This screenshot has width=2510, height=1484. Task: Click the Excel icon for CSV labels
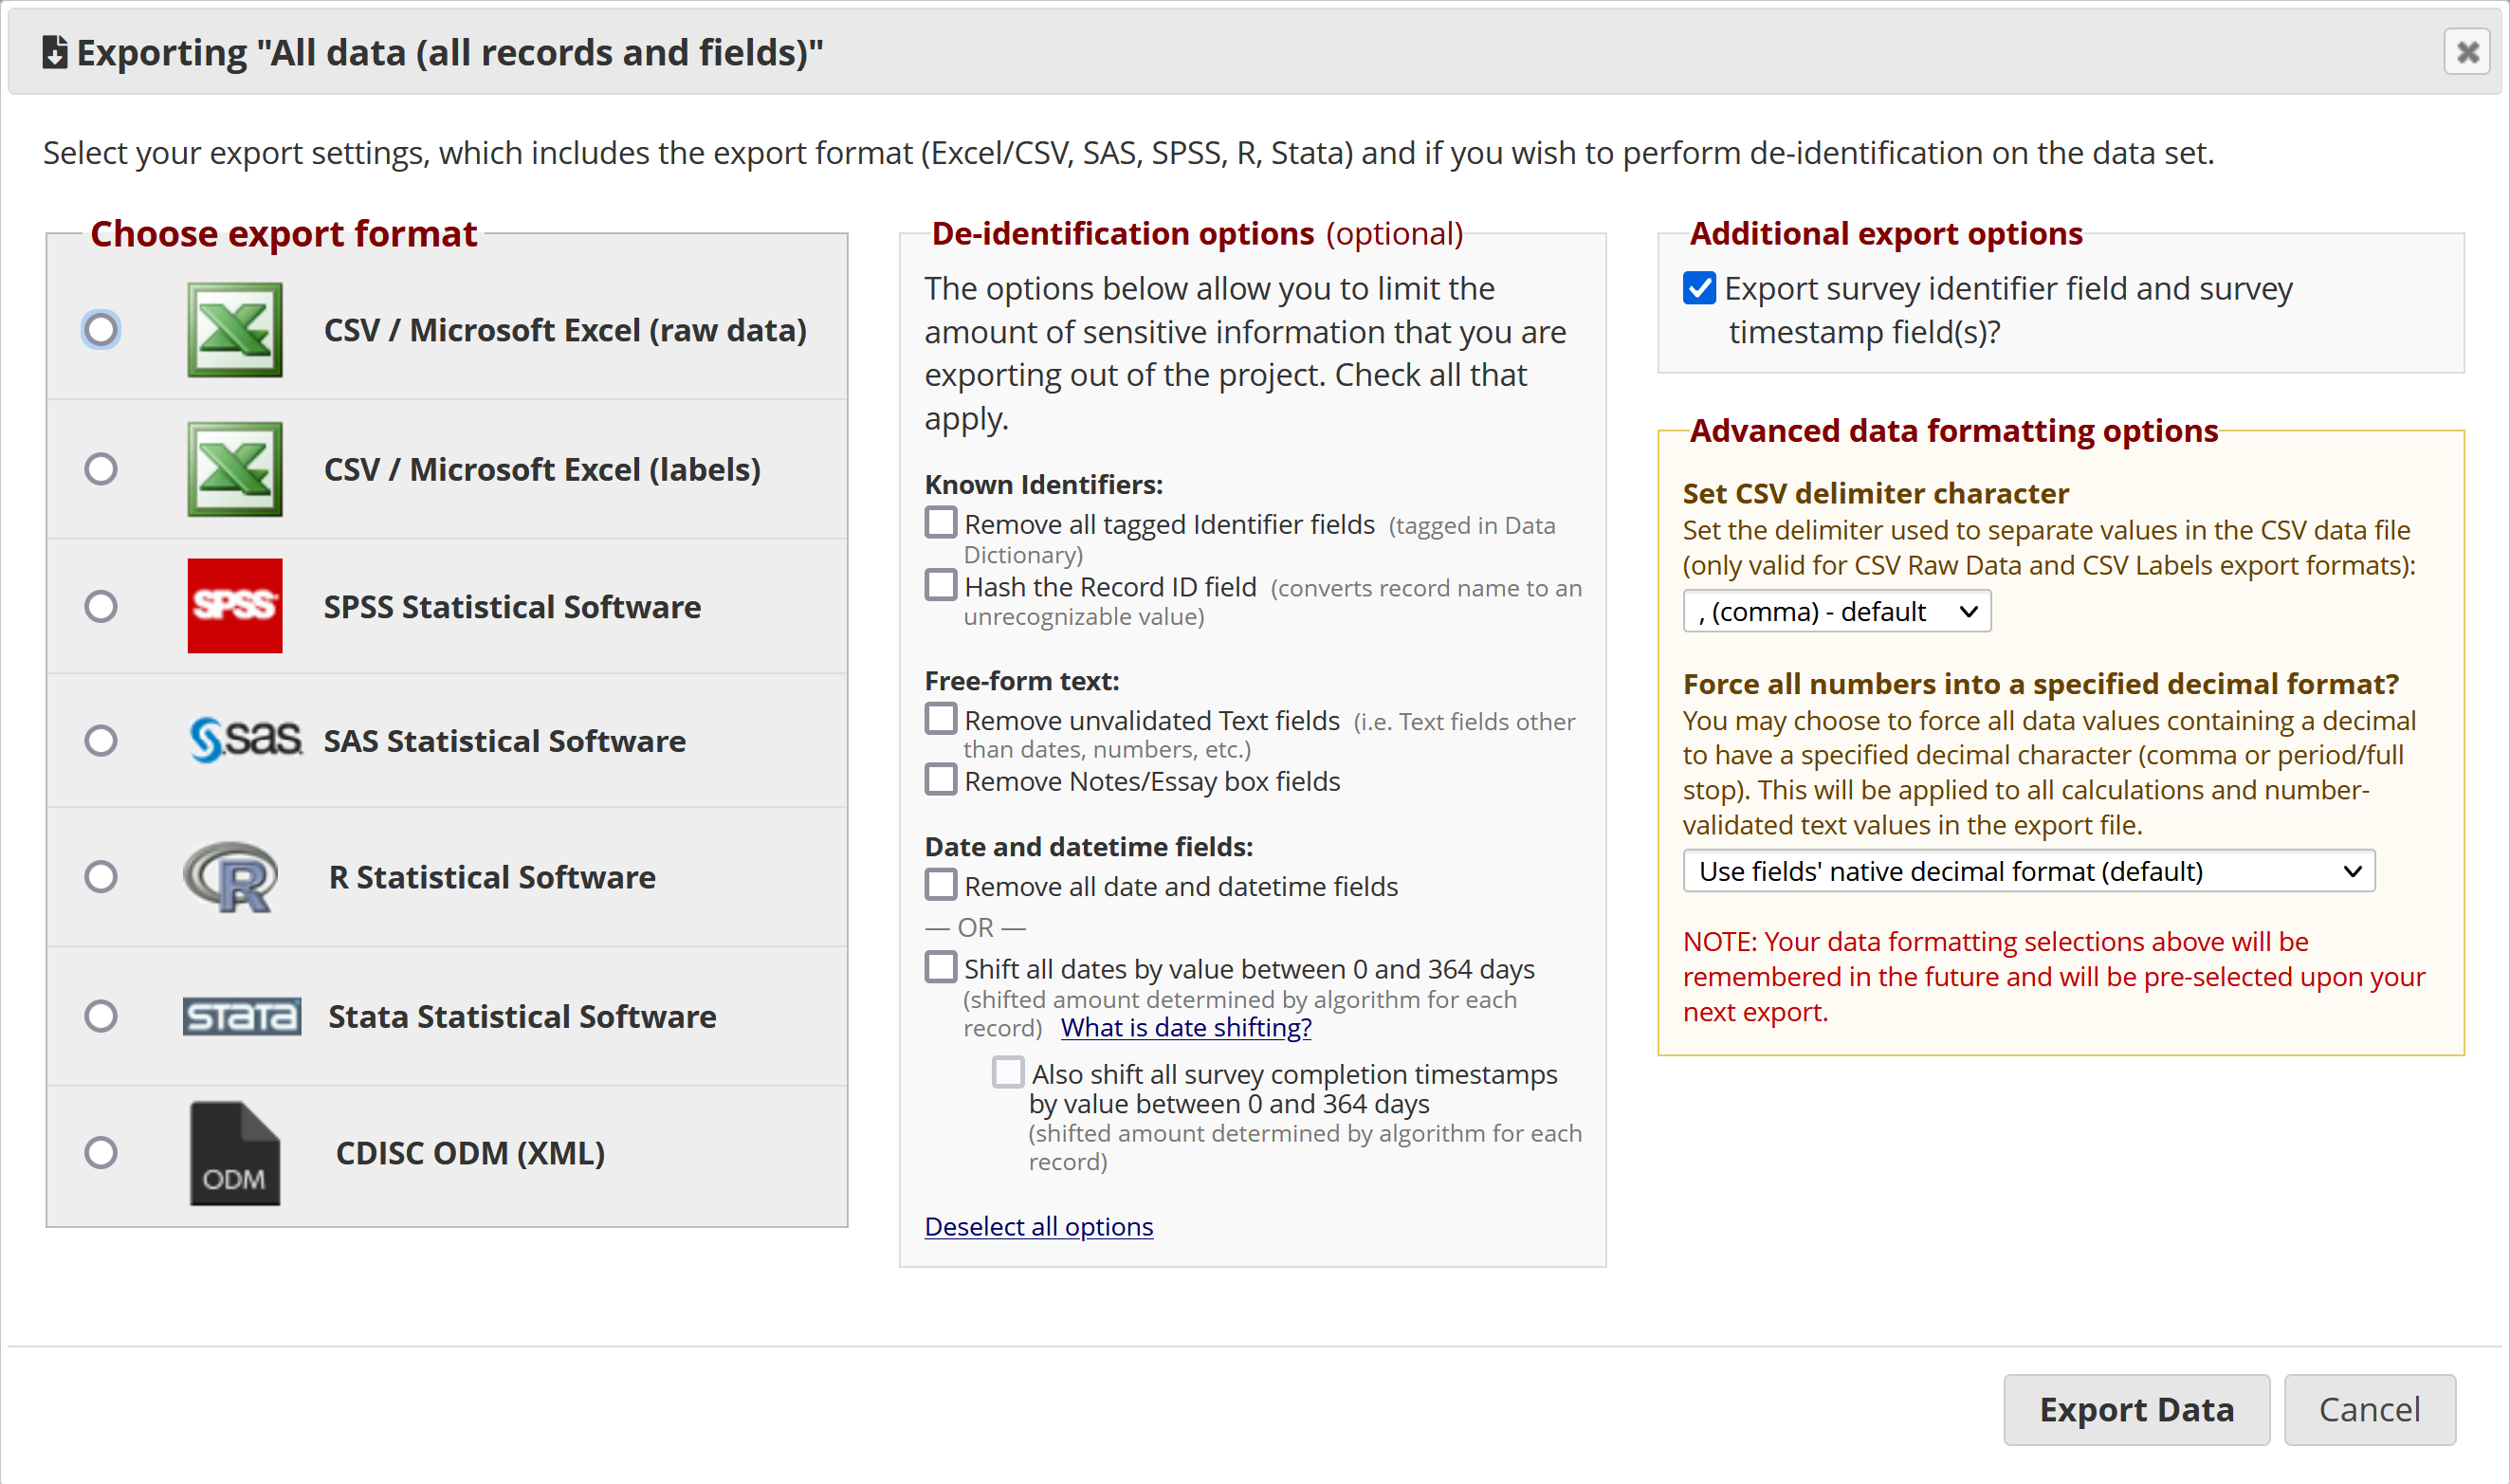pos(235,468)
